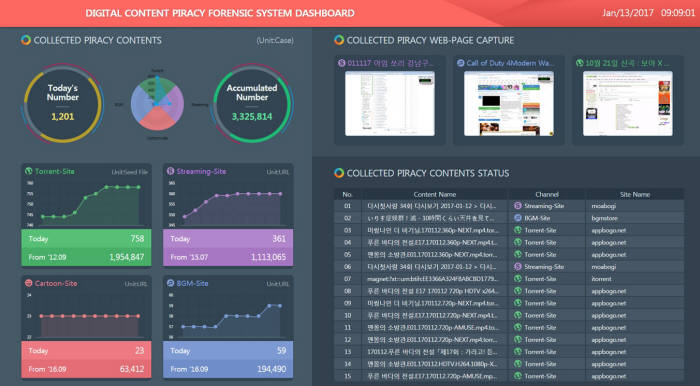Open the 011117 web-page capture thumbnail
The width and height of the screenshot is (700, 386).
point(390,104)
